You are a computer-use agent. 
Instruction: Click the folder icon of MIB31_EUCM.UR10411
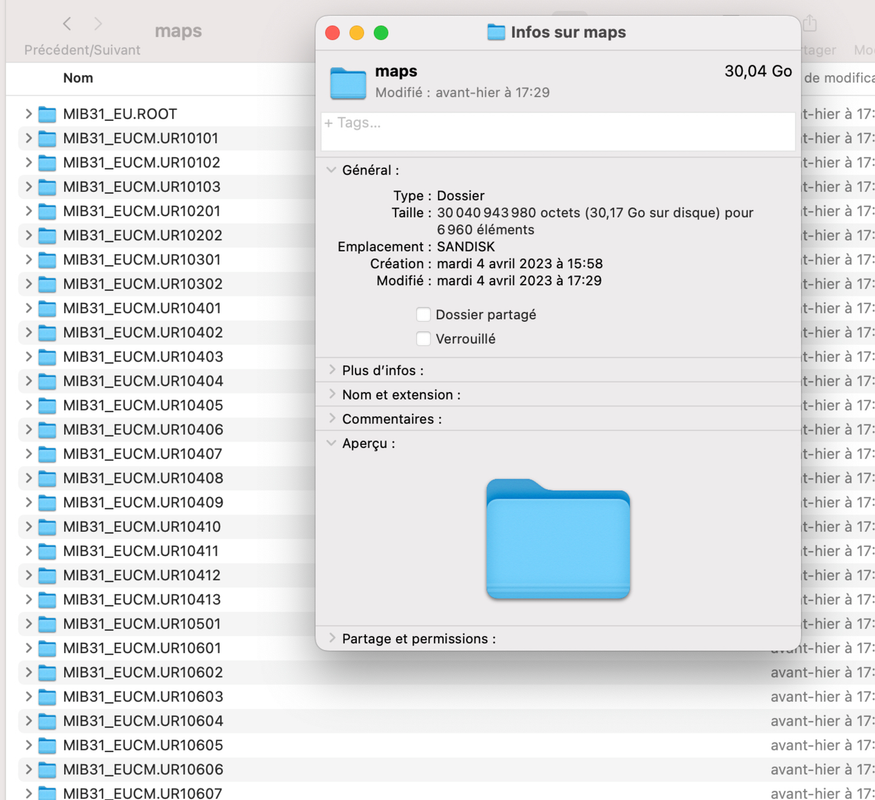click(47, 551)
